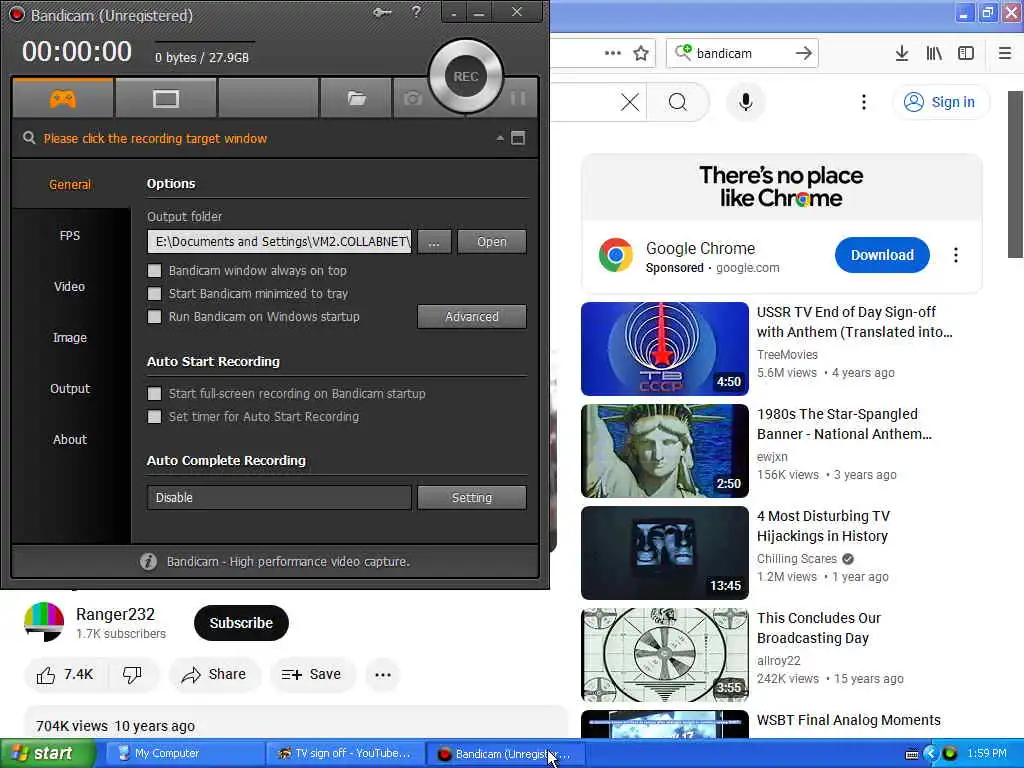
Task: Click the YouTube search magnifier button
Action: pos(678,102)
